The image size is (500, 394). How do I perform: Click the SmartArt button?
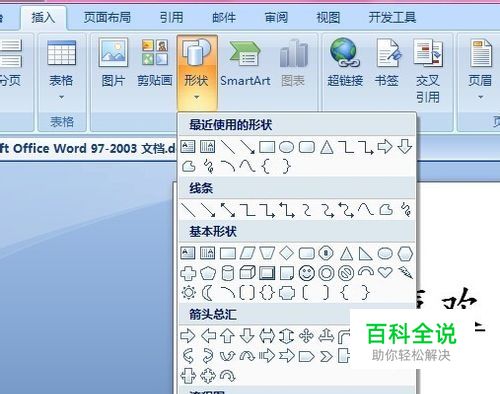[x=246, y=64]
